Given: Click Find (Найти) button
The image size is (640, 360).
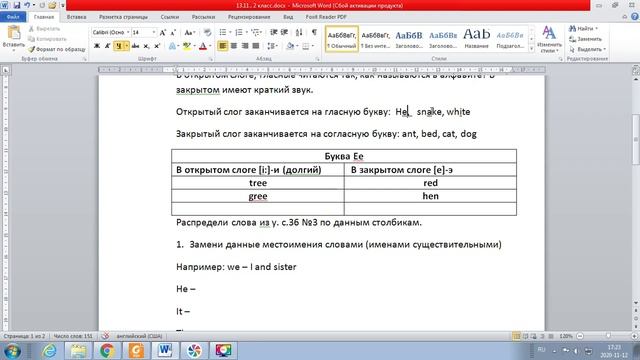Looking at the screenshot, I should pyautogui.click(x=583, y=29).
